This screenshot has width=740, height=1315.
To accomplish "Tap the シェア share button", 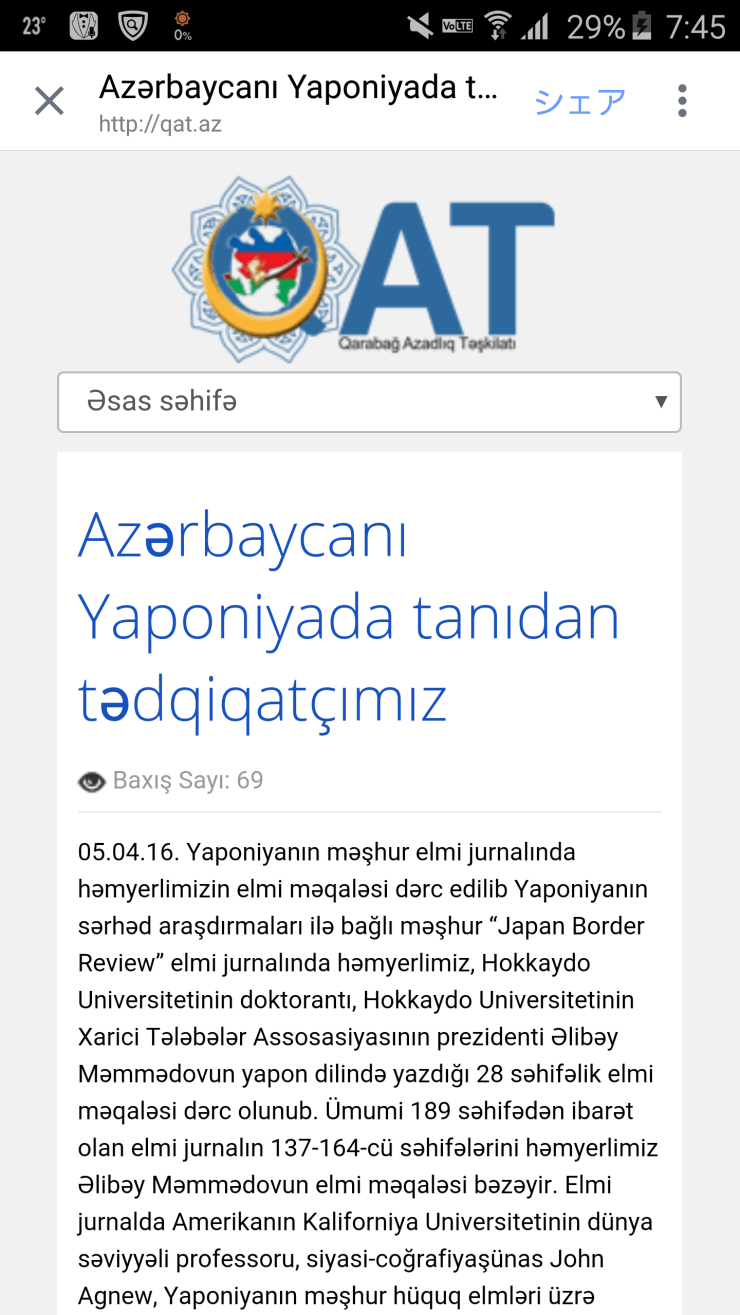I will pos(580,101).
